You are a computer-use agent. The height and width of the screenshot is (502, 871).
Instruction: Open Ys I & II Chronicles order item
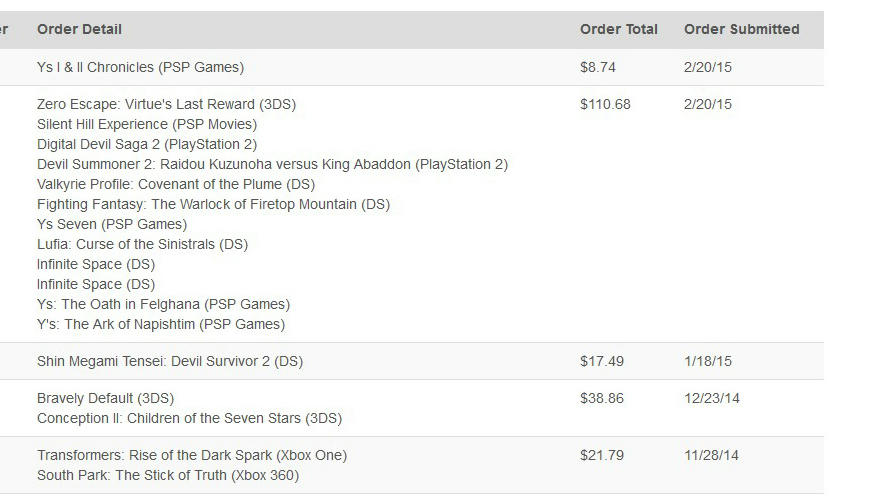(140, 68)
